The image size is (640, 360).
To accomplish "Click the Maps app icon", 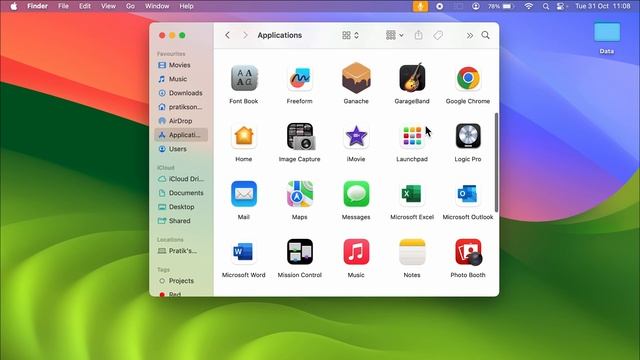I will click(299, 194).
